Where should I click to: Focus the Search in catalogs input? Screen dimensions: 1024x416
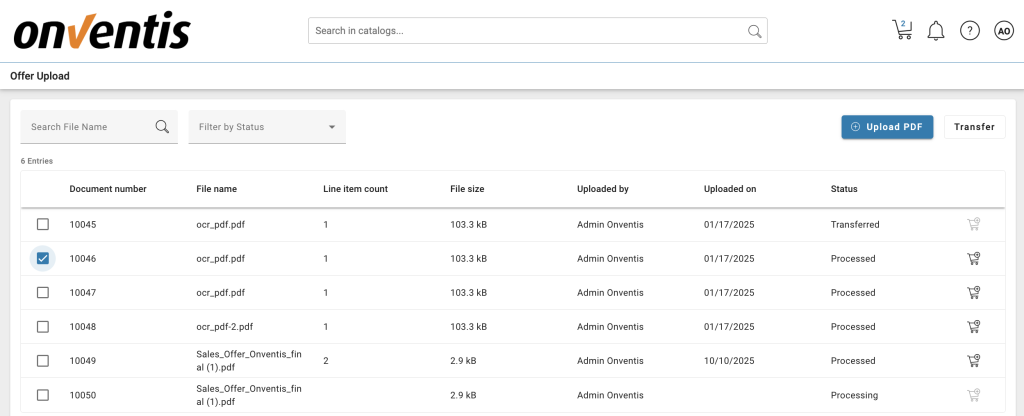(528, 31)
